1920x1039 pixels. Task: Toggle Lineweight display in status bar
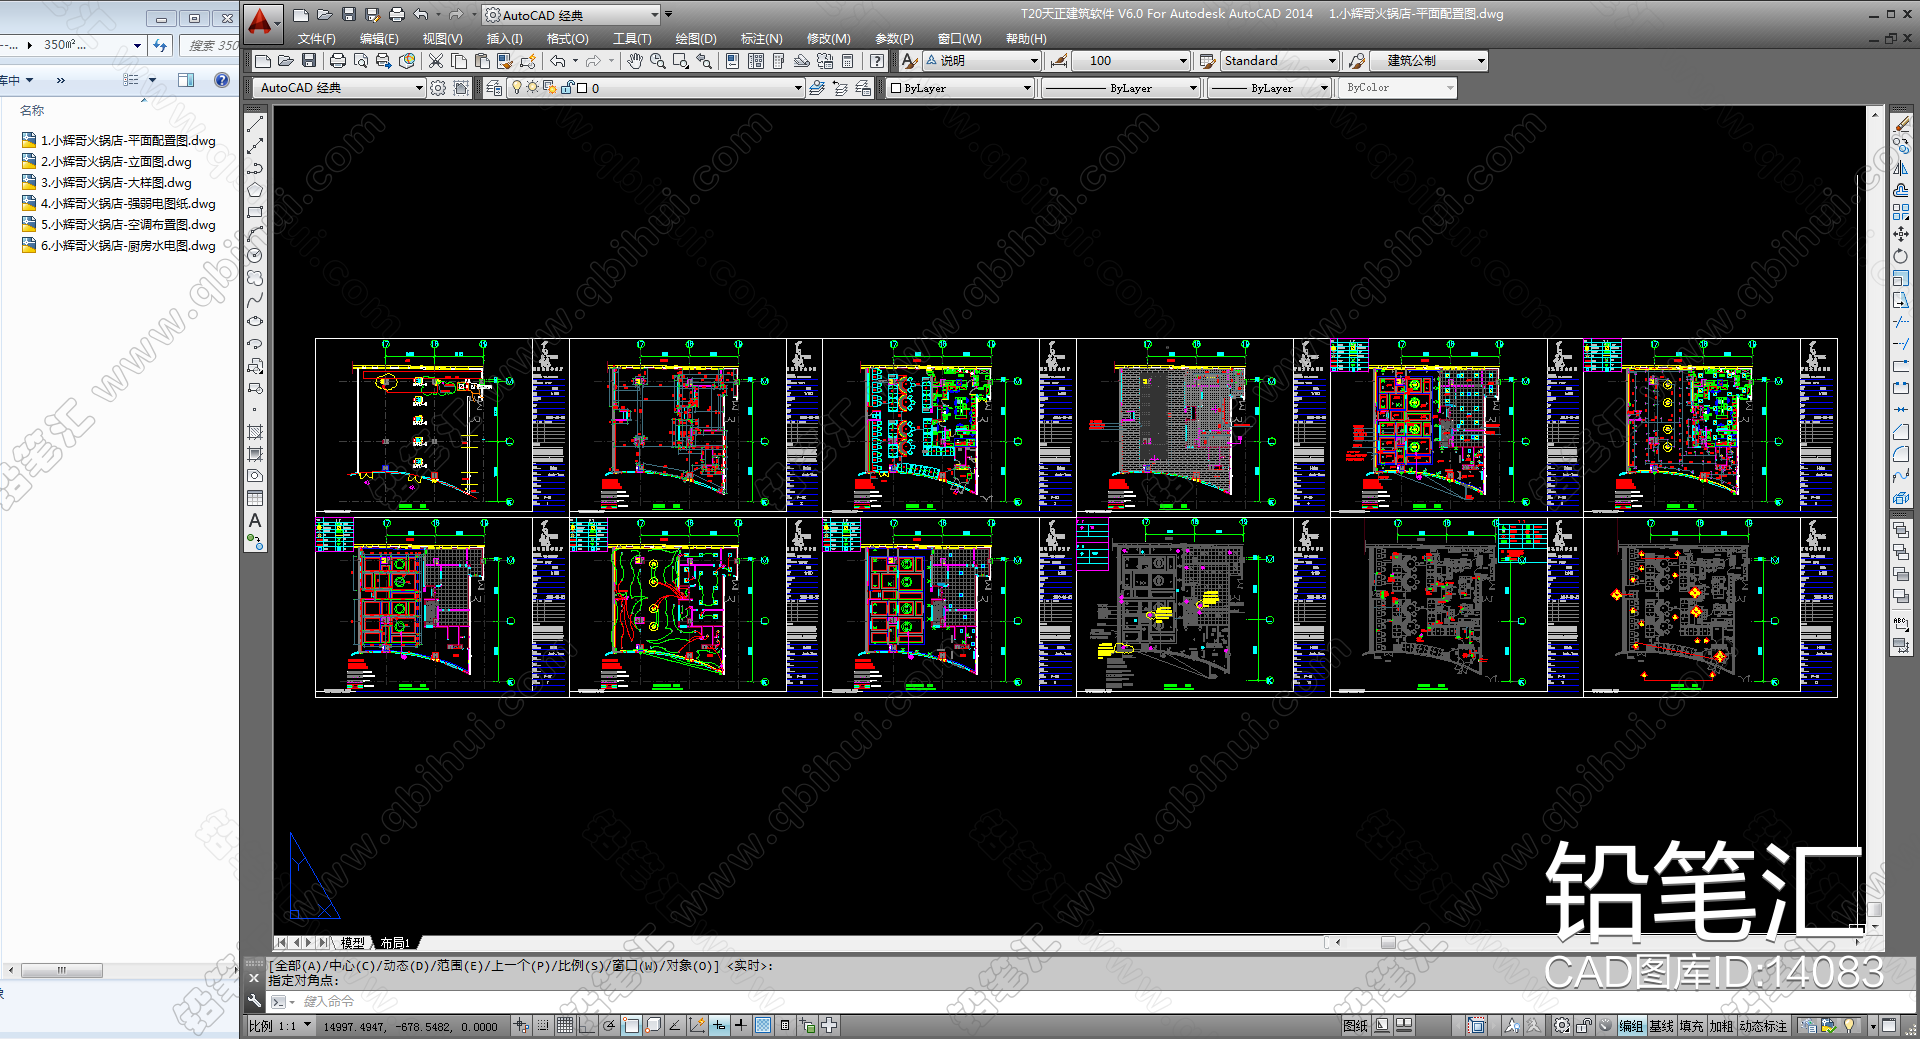[x=741, y=1025]
